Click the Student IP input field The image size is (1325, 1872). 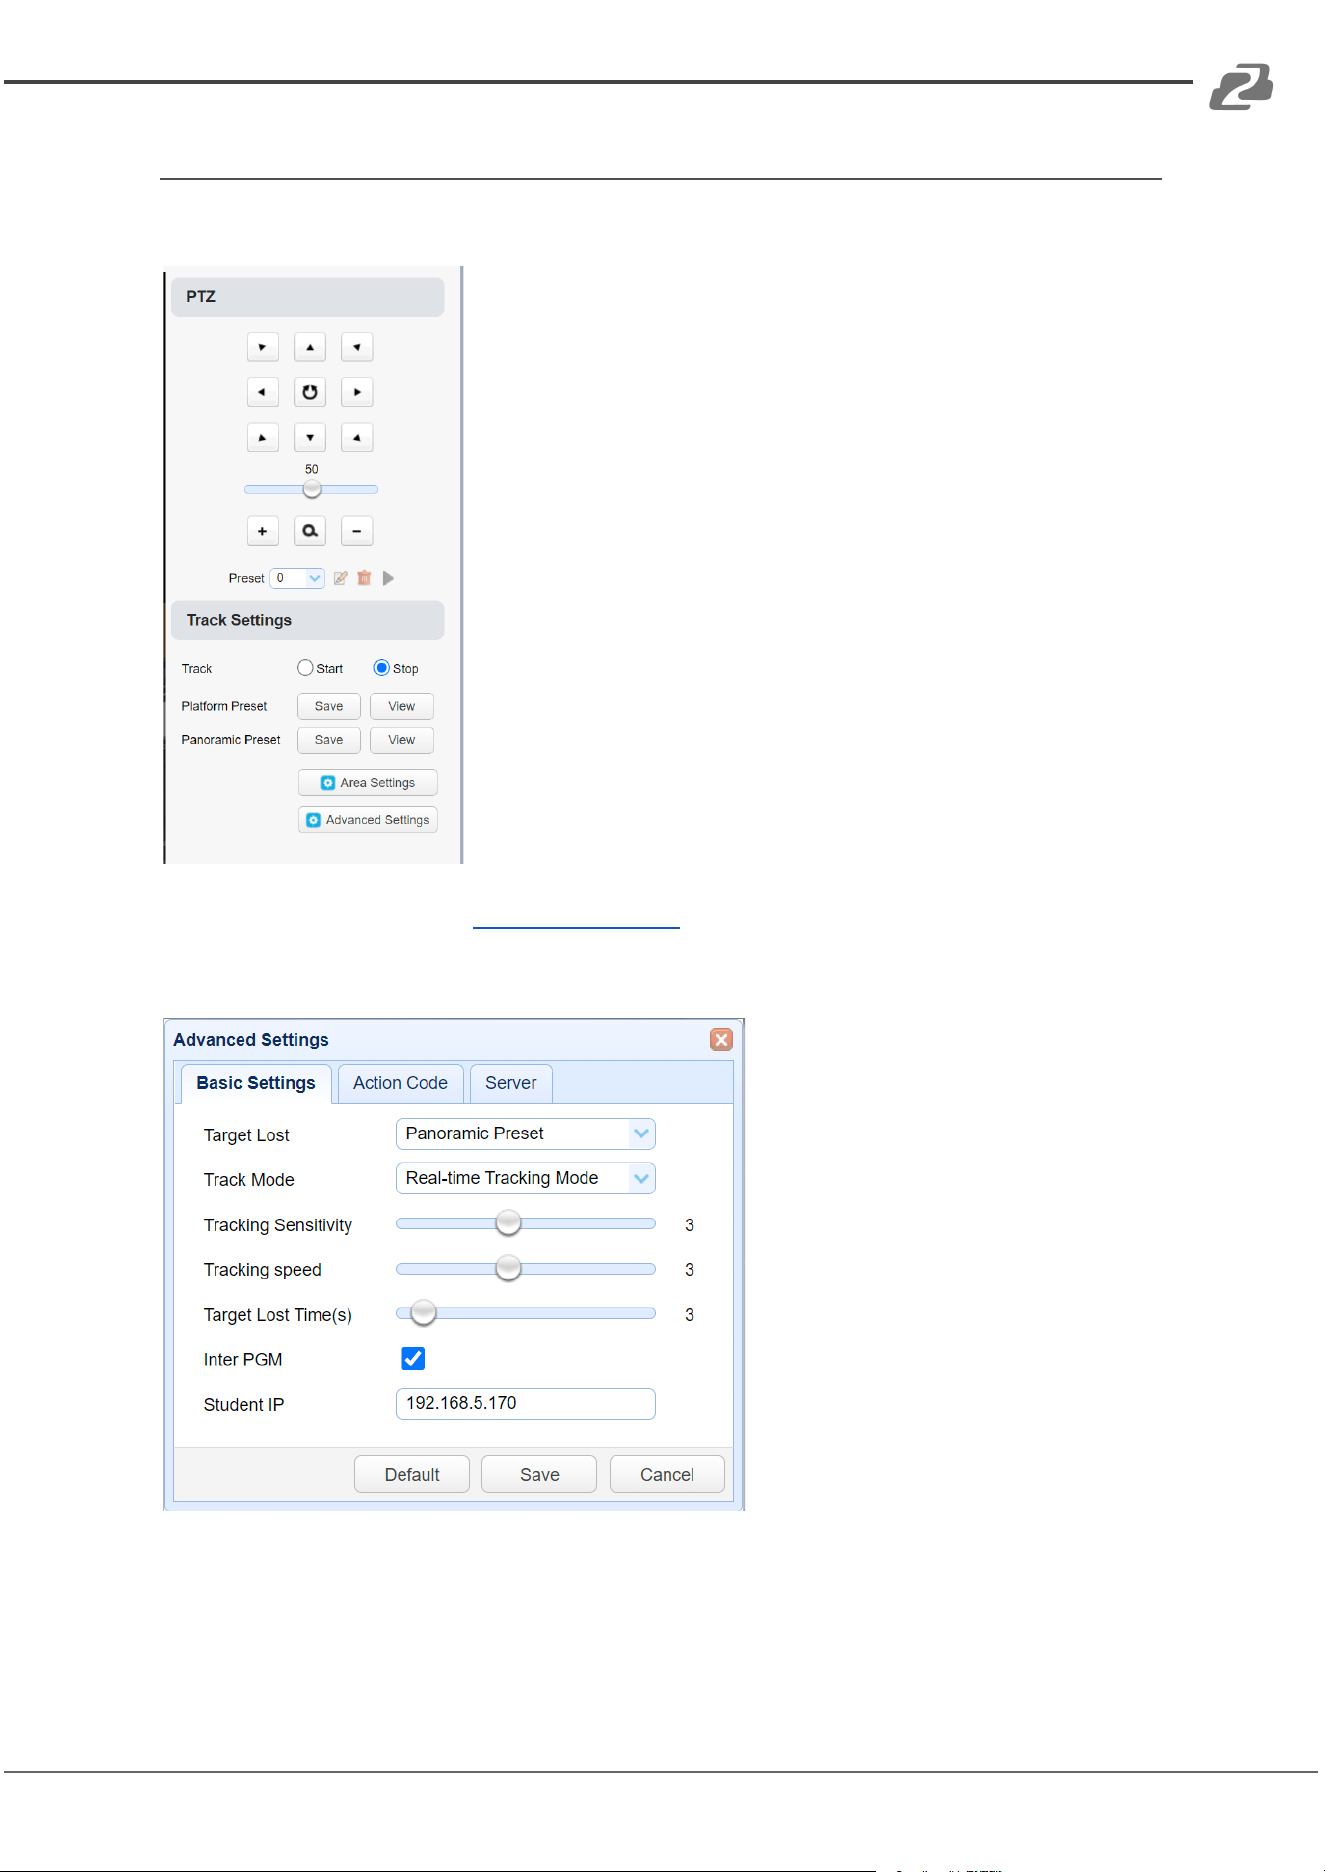[526, 1404]
